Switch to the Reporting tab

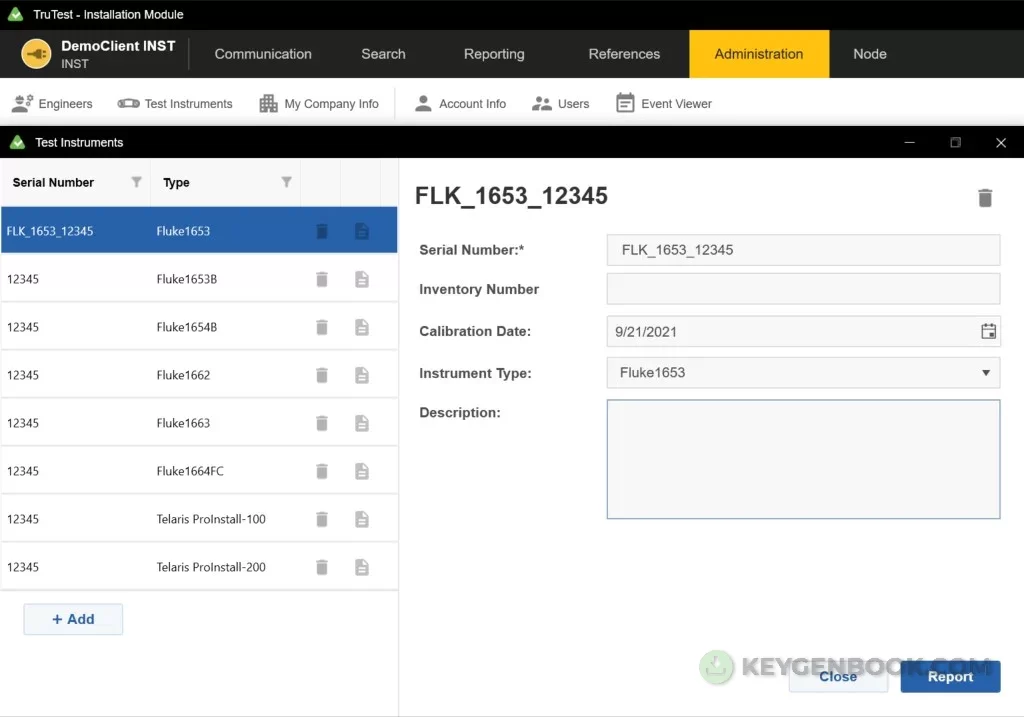point(494,54)
